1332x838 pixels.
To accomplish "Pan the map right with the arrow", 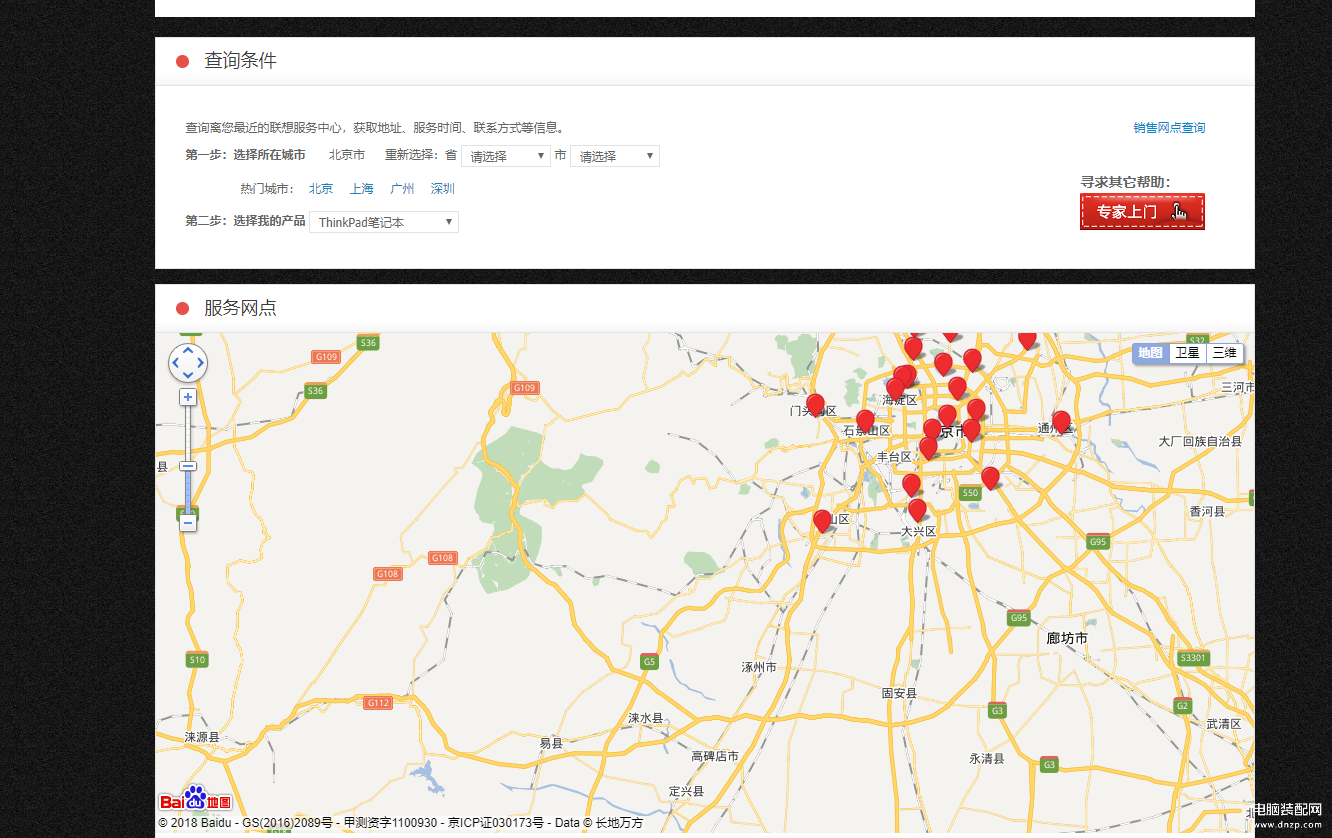I will click(x=201, y=362).
